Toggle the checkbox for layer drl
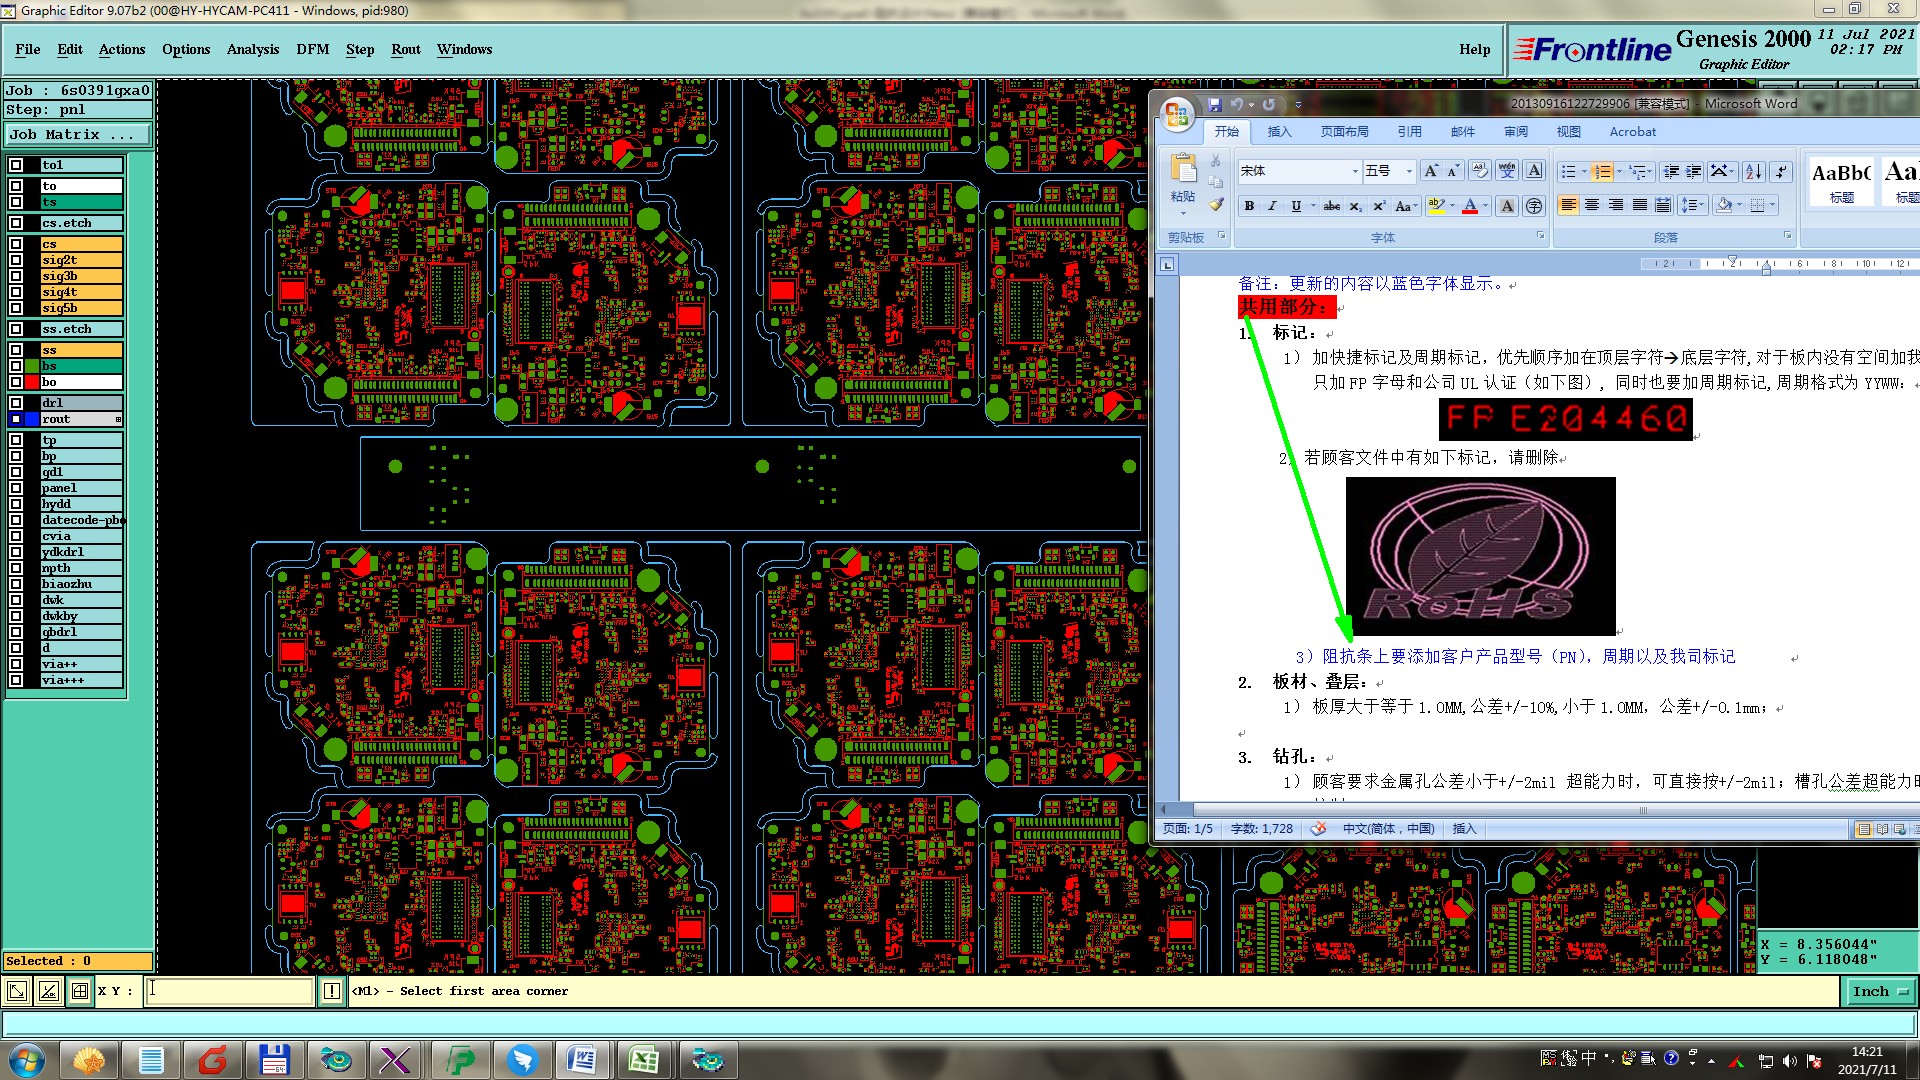 click(16, 403)
